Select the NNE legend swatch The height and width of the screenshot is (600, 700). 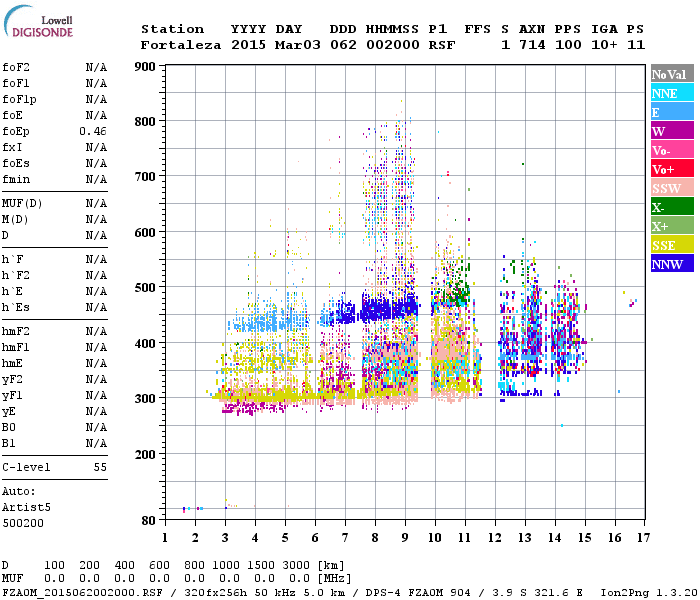click(672, 93)
